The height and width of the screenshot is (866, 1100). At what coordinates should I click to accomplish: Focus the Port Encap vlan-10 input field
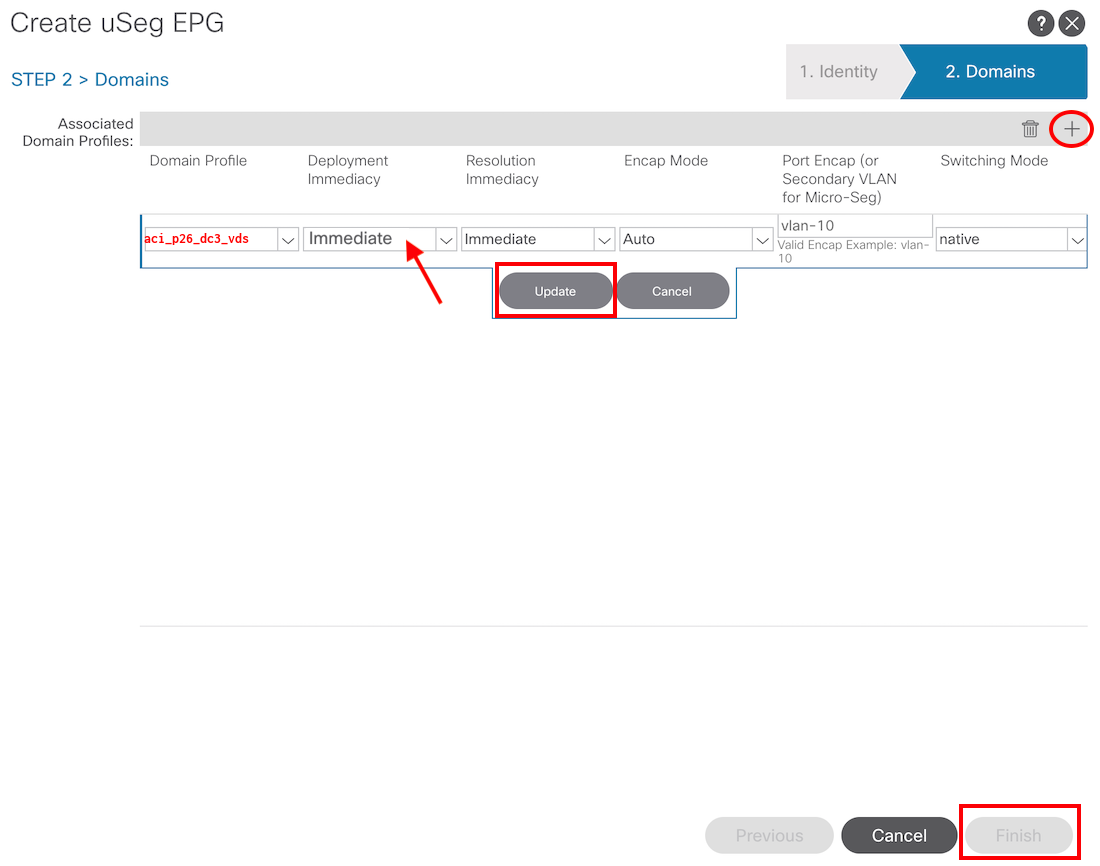854,226
